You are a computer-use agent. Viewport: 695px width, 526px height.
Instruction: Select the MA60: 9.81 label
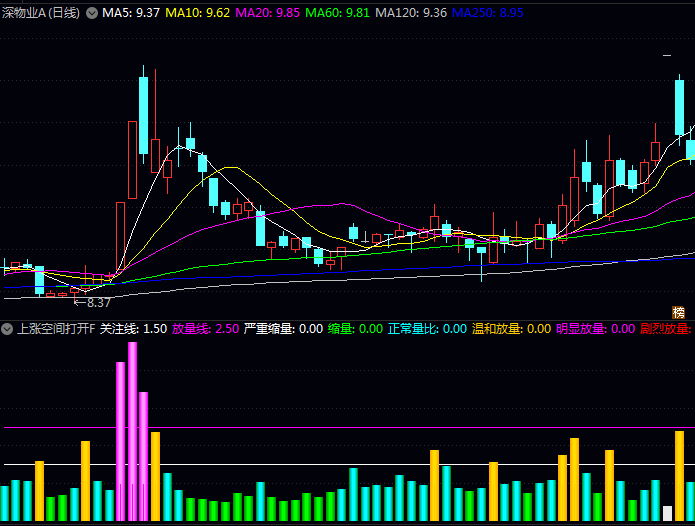pos(337,13)
